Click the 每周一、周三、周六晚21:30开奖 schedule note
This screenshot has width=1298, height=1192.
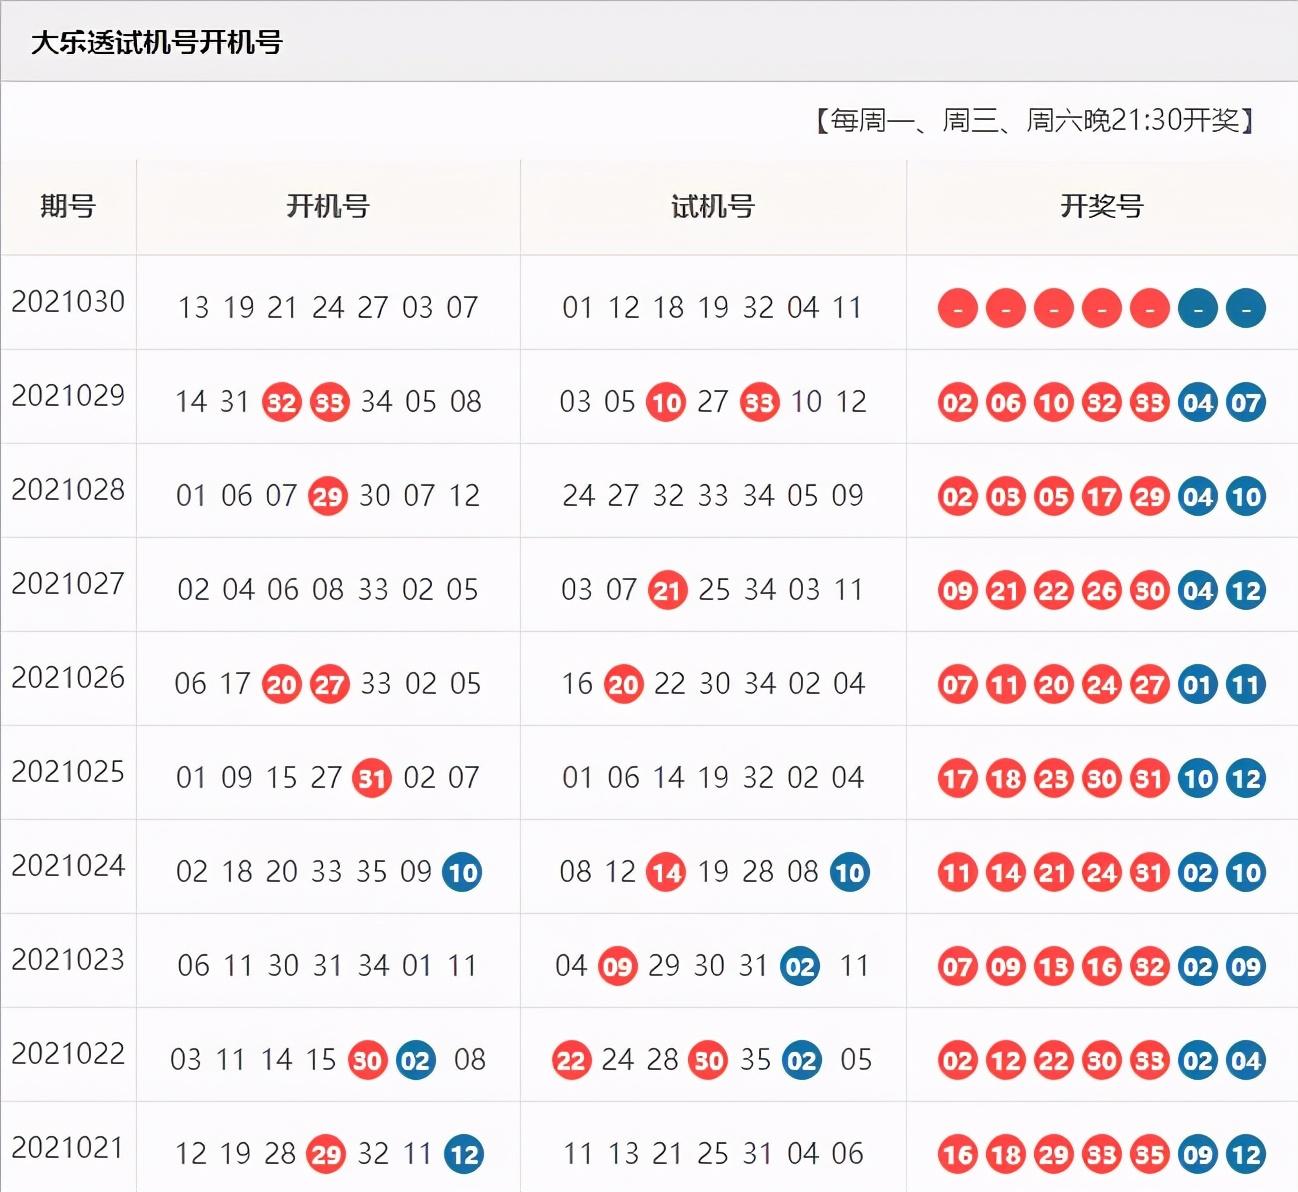(x=1035, y=121)
